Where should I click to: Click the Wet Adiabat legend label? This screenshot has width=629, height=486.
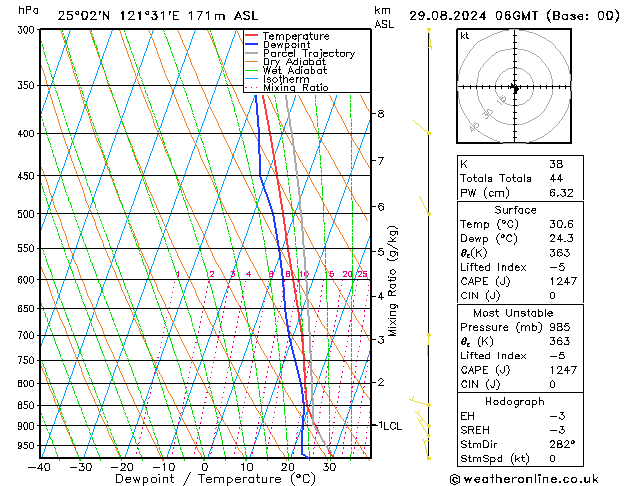tap(295, 70)
